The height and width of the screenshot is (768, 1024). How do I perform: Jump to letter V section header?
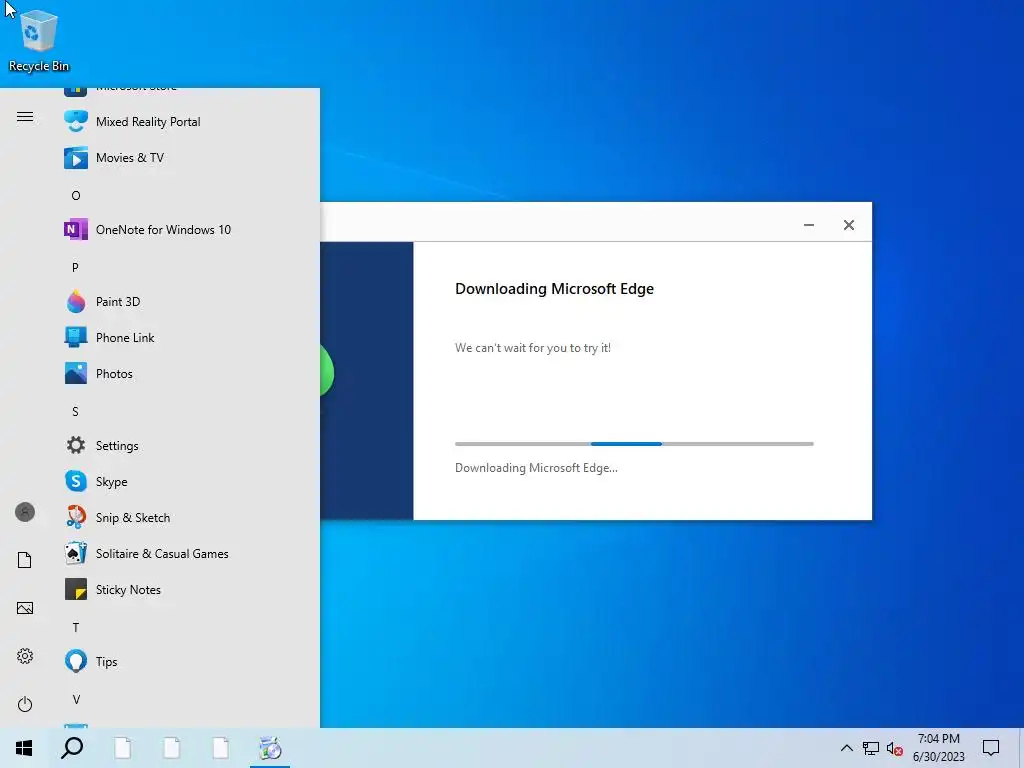click(76, 699)
